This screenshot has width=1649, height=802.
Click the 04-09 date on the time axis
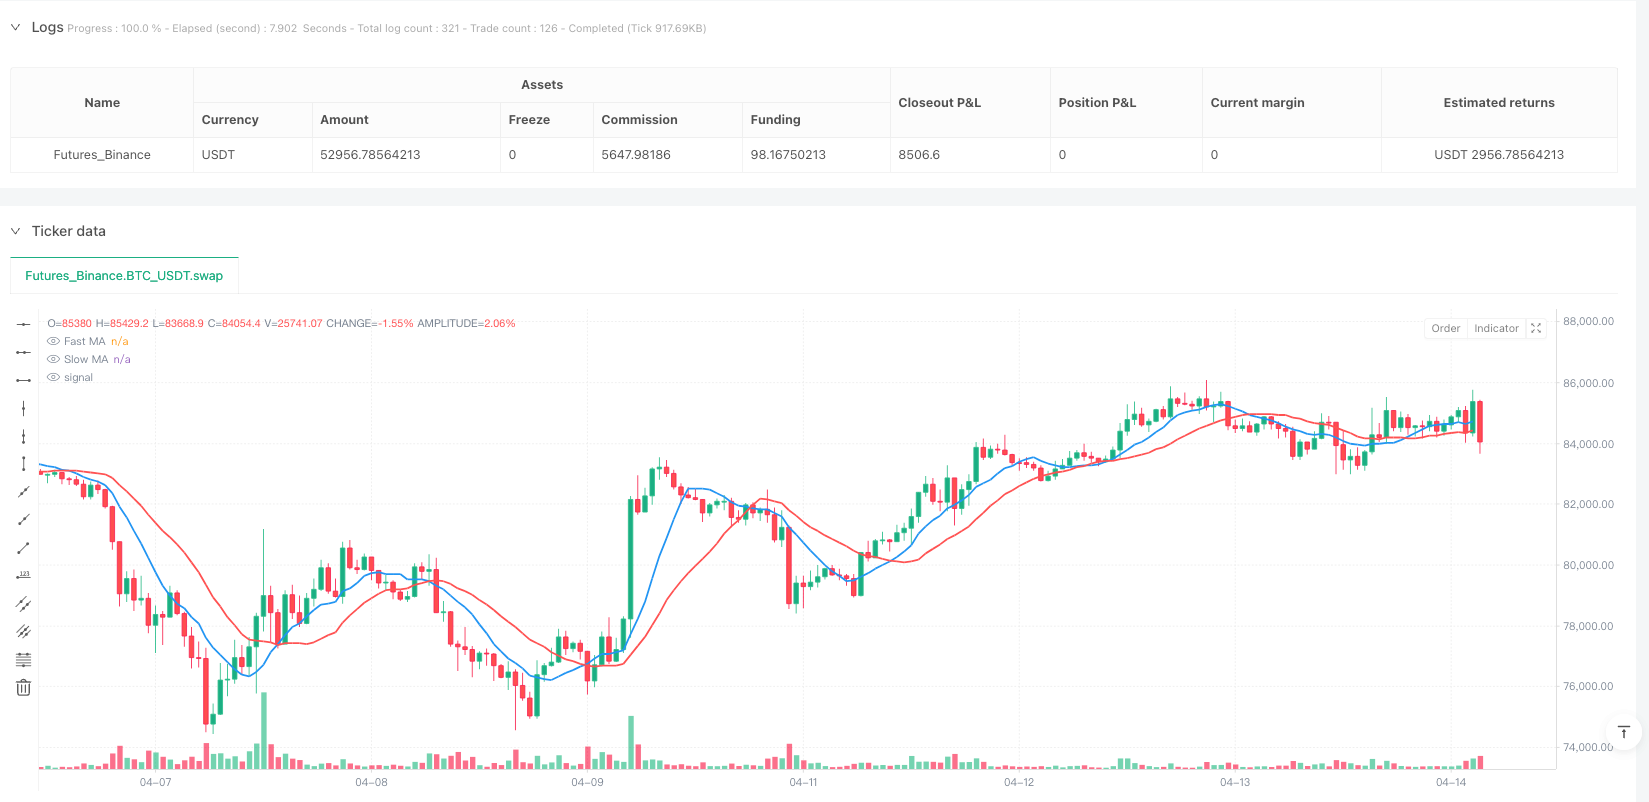click(587, 782)
